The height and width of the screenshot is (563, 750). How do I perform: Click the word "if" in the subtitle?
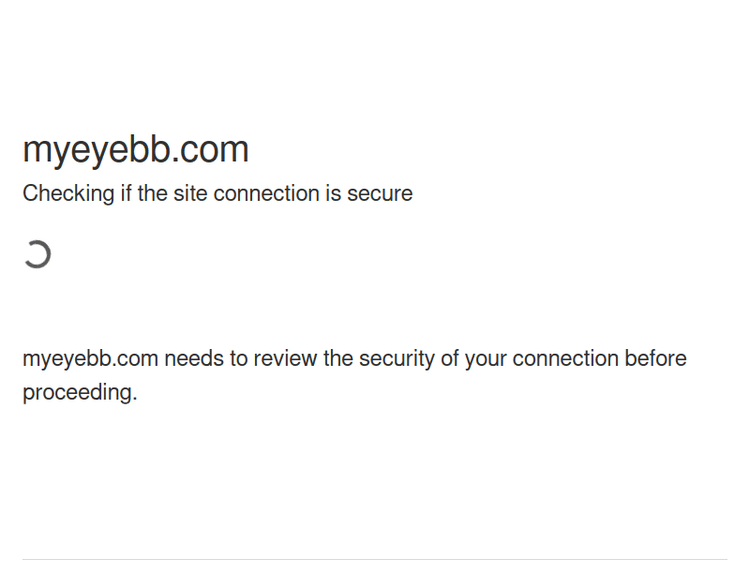point(126,193)
